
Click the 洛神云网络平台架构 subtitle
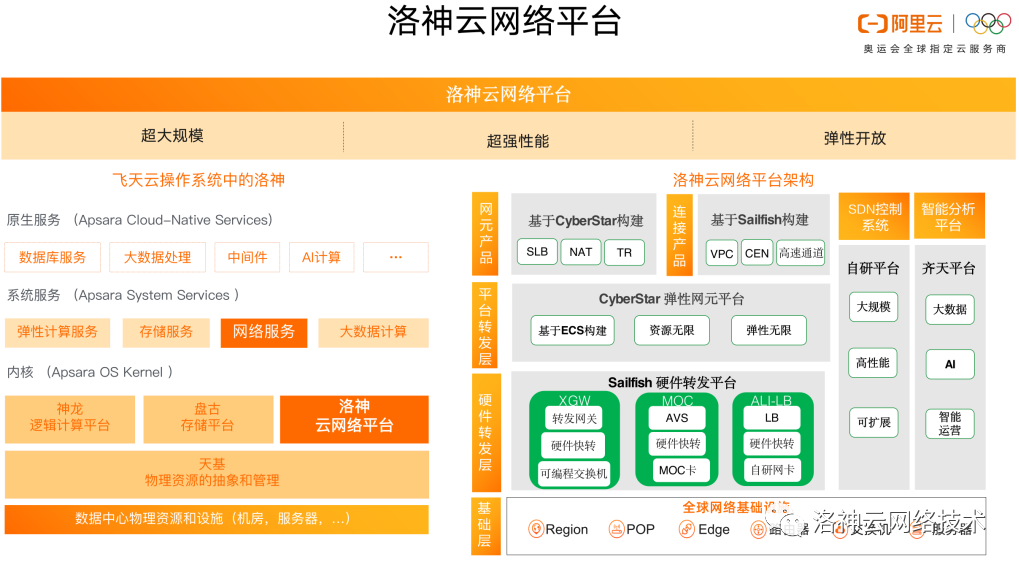pos(743,180)
